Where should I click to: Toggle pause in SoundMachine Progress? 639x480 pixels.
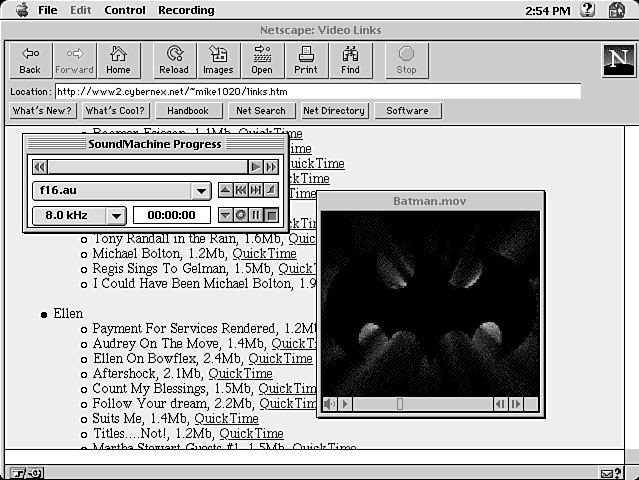tap(256, 215)
